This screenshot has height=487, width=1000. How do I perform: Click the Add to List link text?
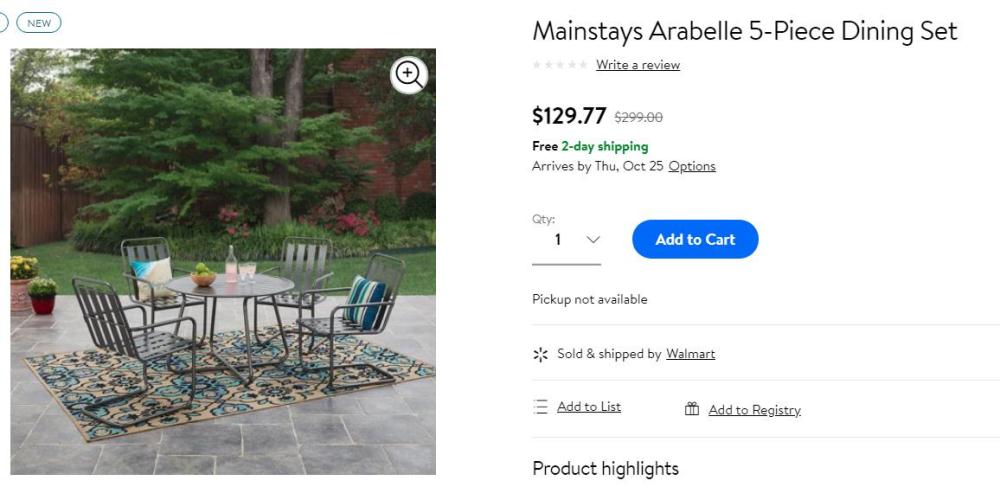tap(589, 407)
